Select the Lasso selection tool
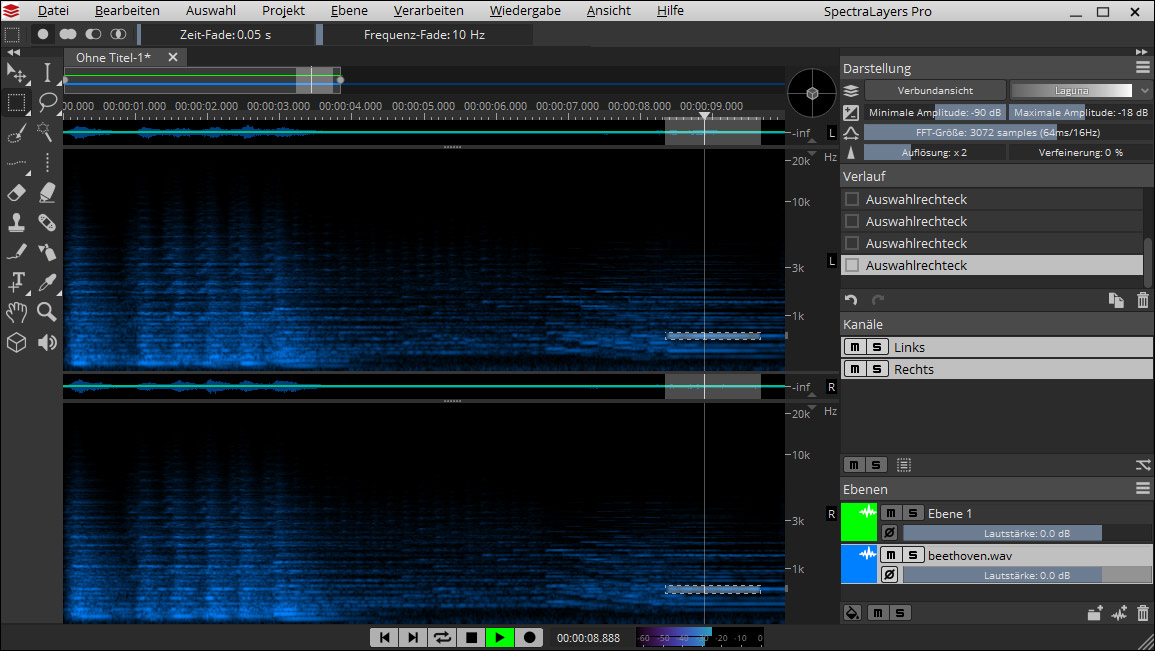Image resolution: width=1155 pixels, height=651 pixels. (47, 102)
